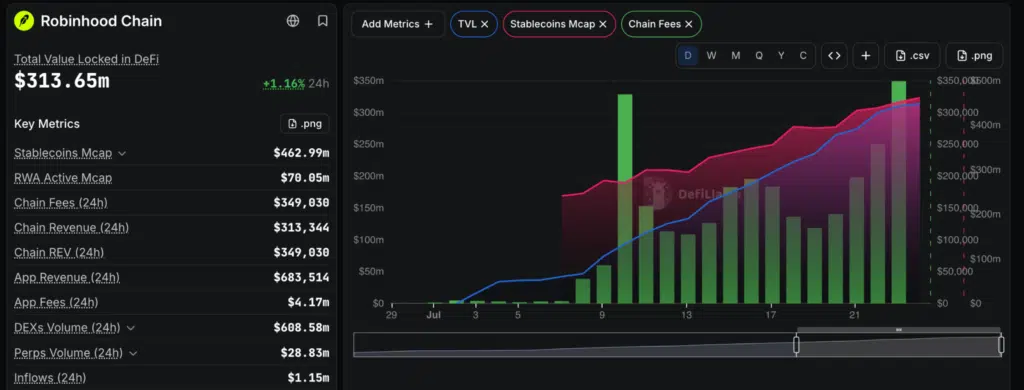
Task: Select the C cumulative interval
Action: point(803,56)
